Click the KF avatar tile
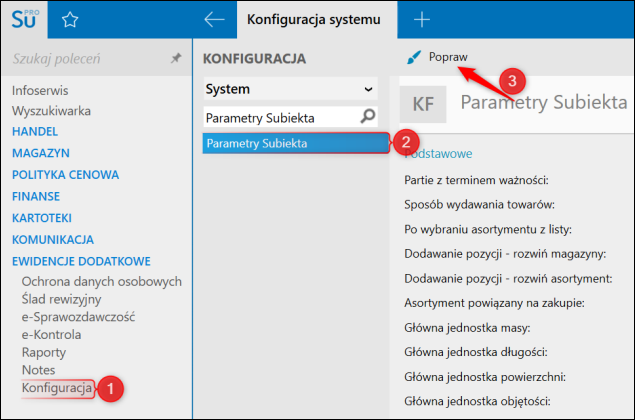 coord(423,104)
